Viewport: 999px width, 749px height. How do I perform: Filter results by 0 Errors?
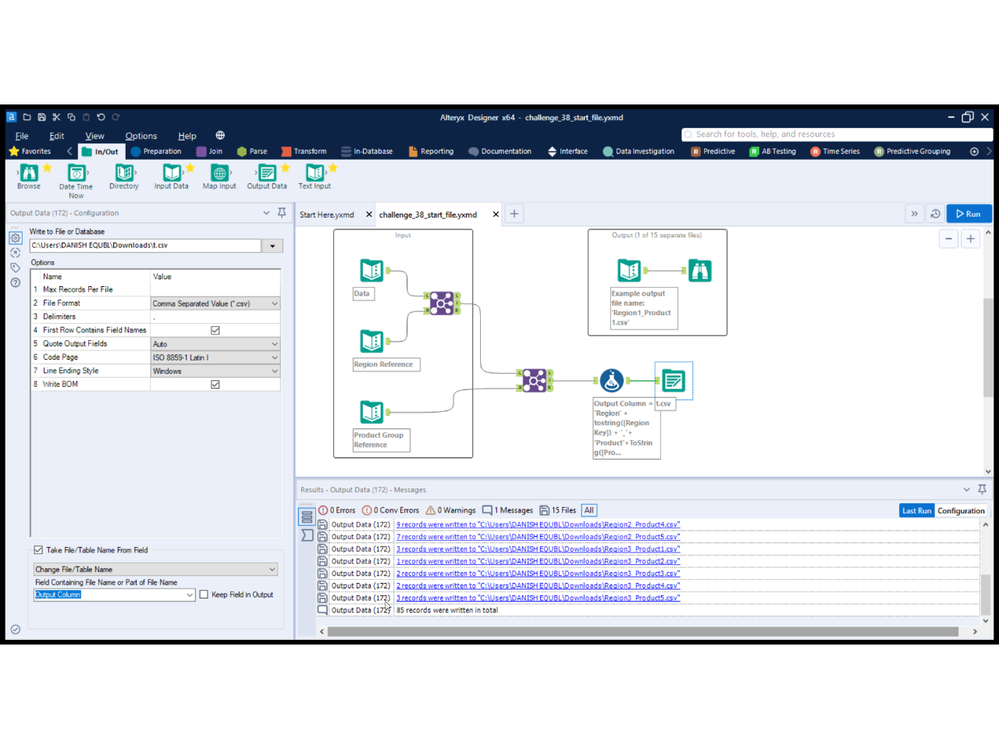pos(337,510)
